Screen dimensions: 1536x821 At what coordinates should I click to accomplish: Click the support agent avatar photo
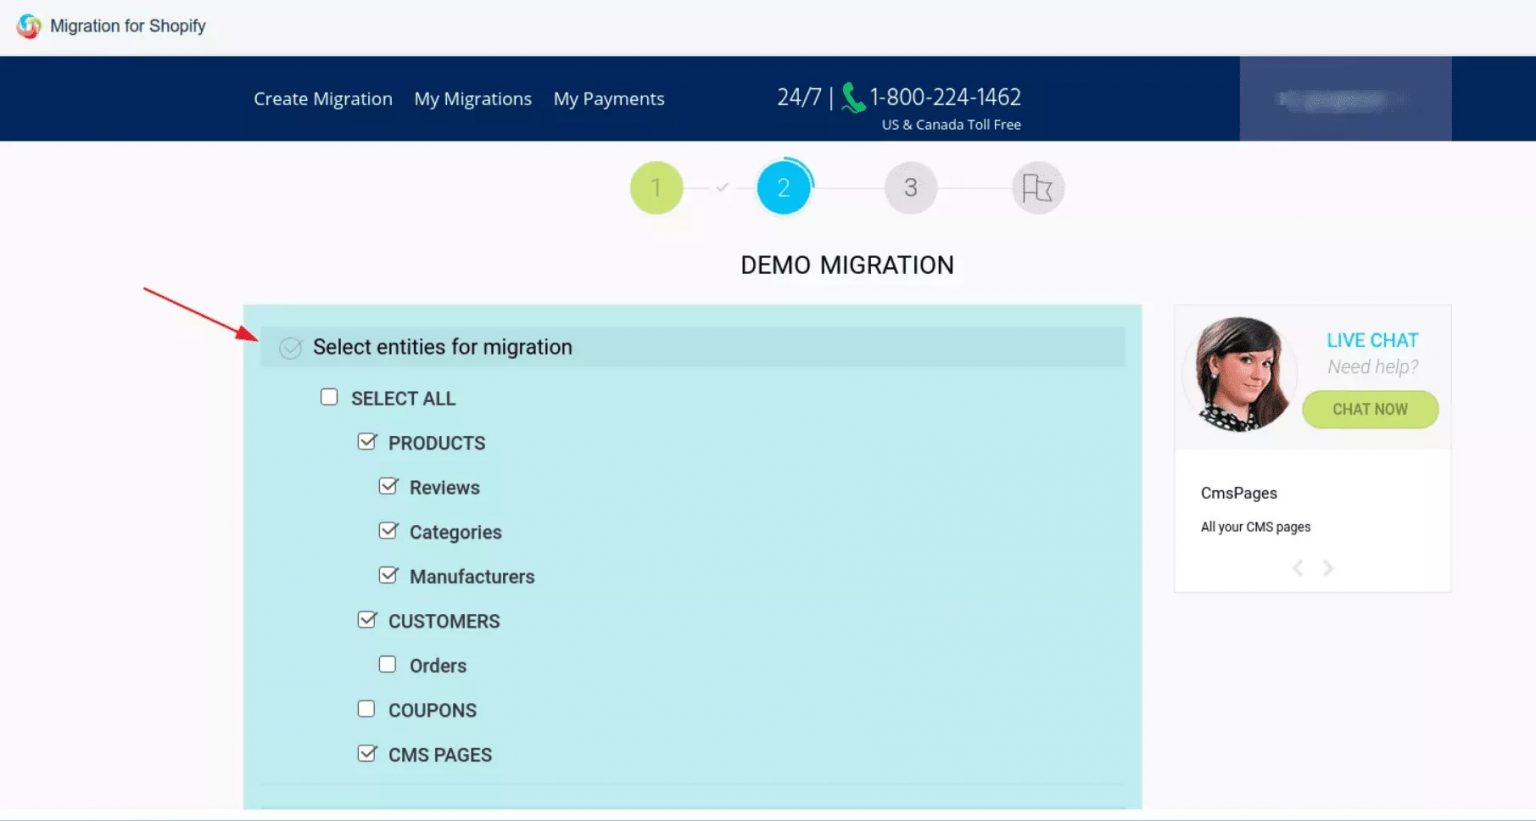click(x=1239, y=373)
